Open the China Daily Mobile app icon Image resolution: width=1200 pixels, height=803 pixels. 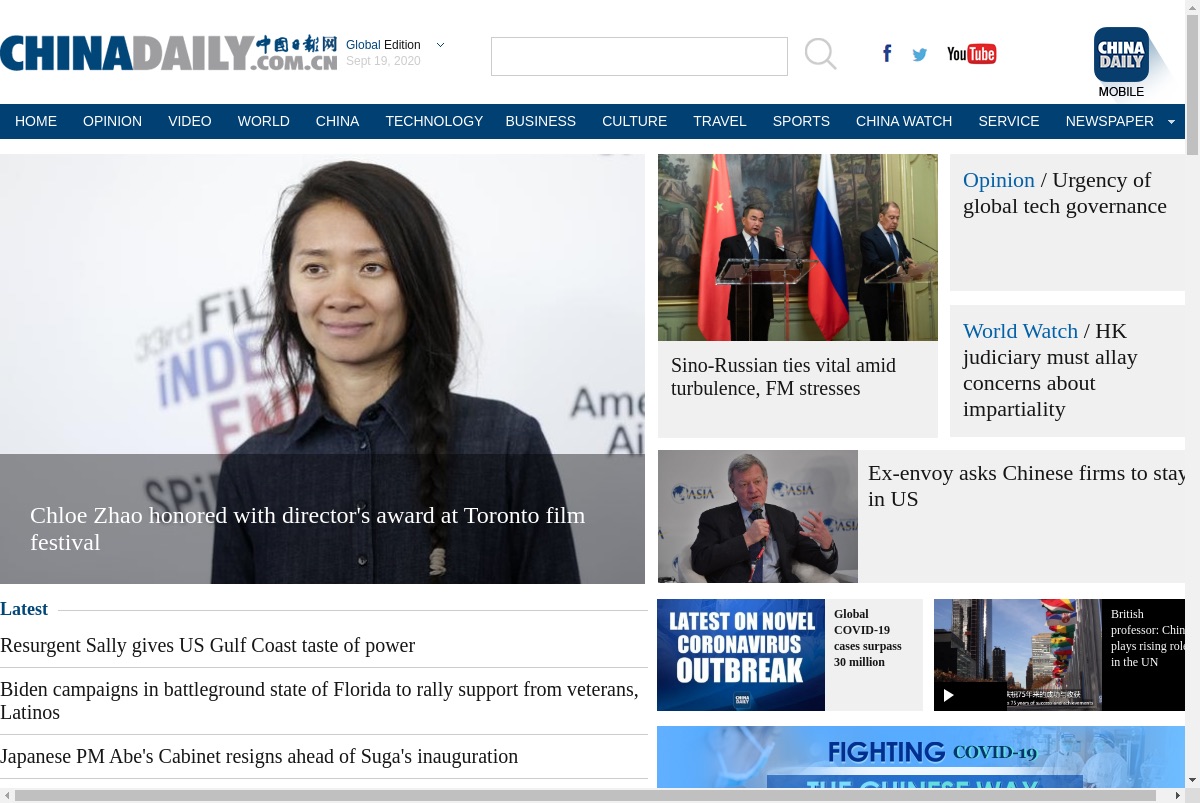point(1121,55)
